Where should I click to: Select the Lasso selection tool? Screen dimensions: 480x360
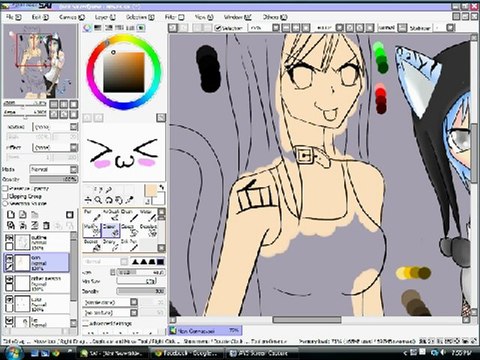pyautogui.click(x=98, y=189)
